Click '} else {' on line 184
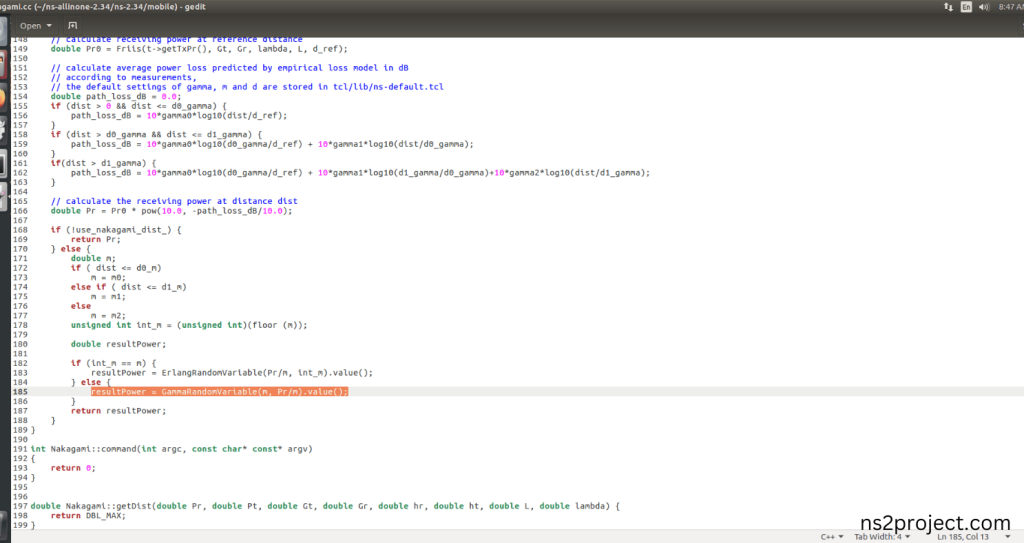The height and width of the screenshot is (543, 1024). (x=91, y=382)
